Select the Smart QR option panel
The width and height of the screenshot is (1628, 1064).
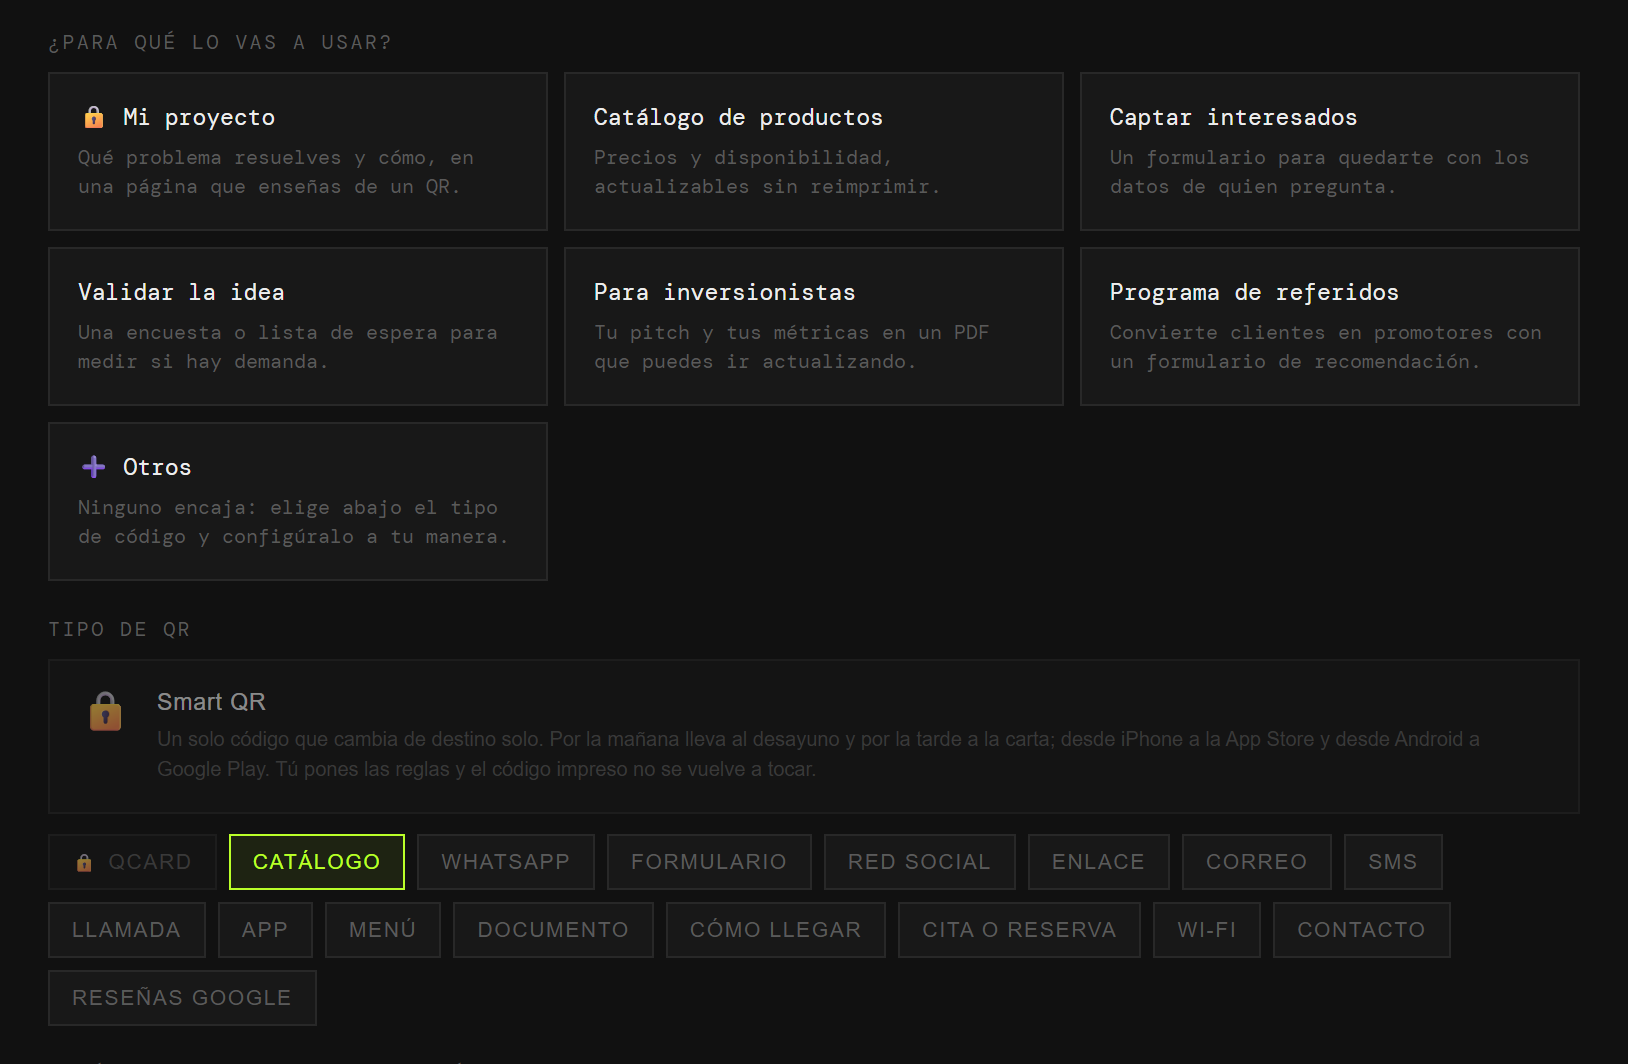(x=814, y=736)
